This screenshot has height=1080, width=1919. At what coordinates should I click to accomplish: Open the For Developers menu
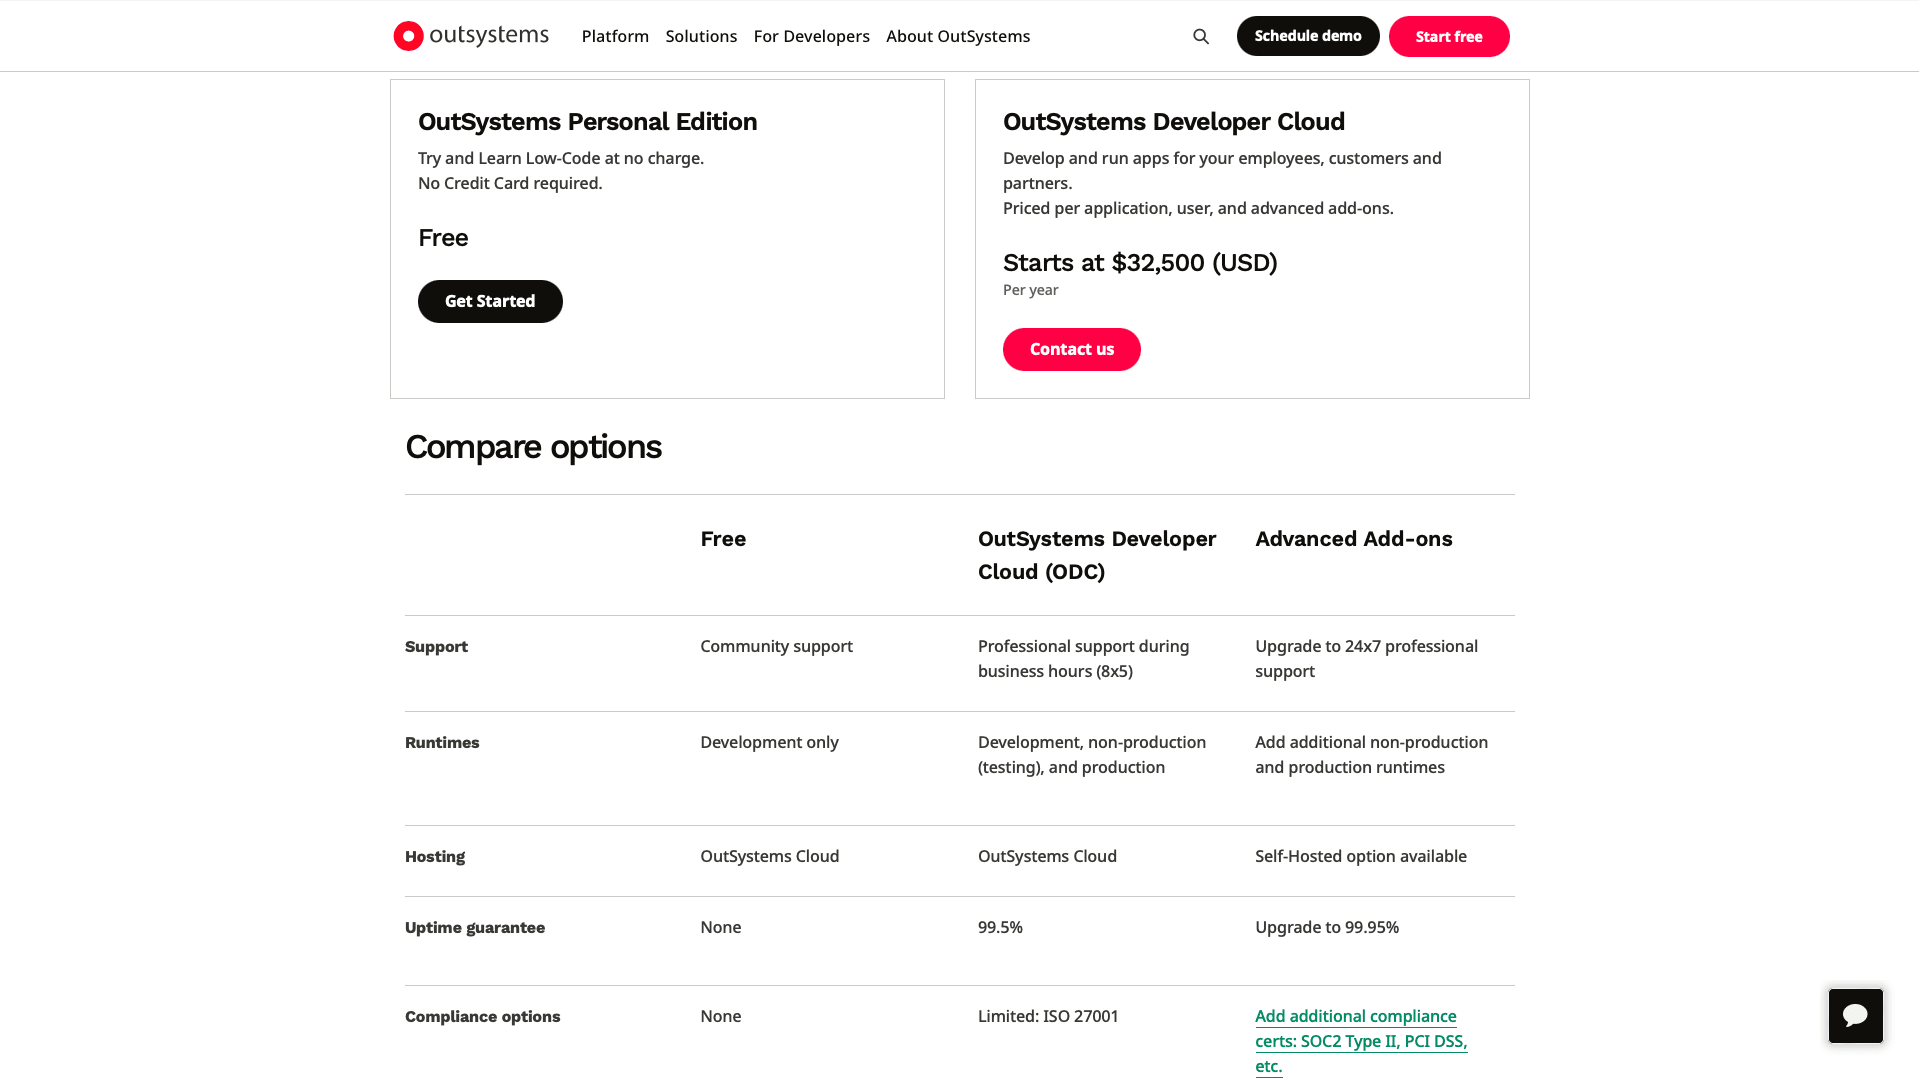coord(812,36)
